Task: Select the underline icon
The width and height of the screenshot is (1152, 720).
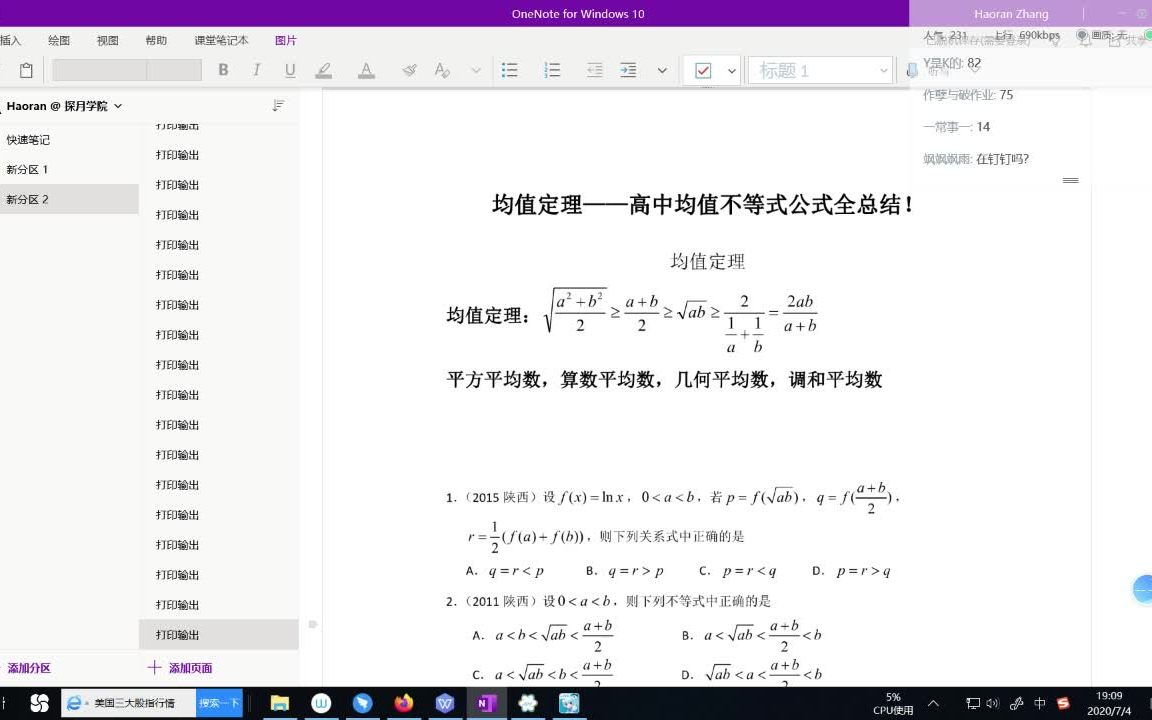Action: pyautogui.click(x=289, y=70)
